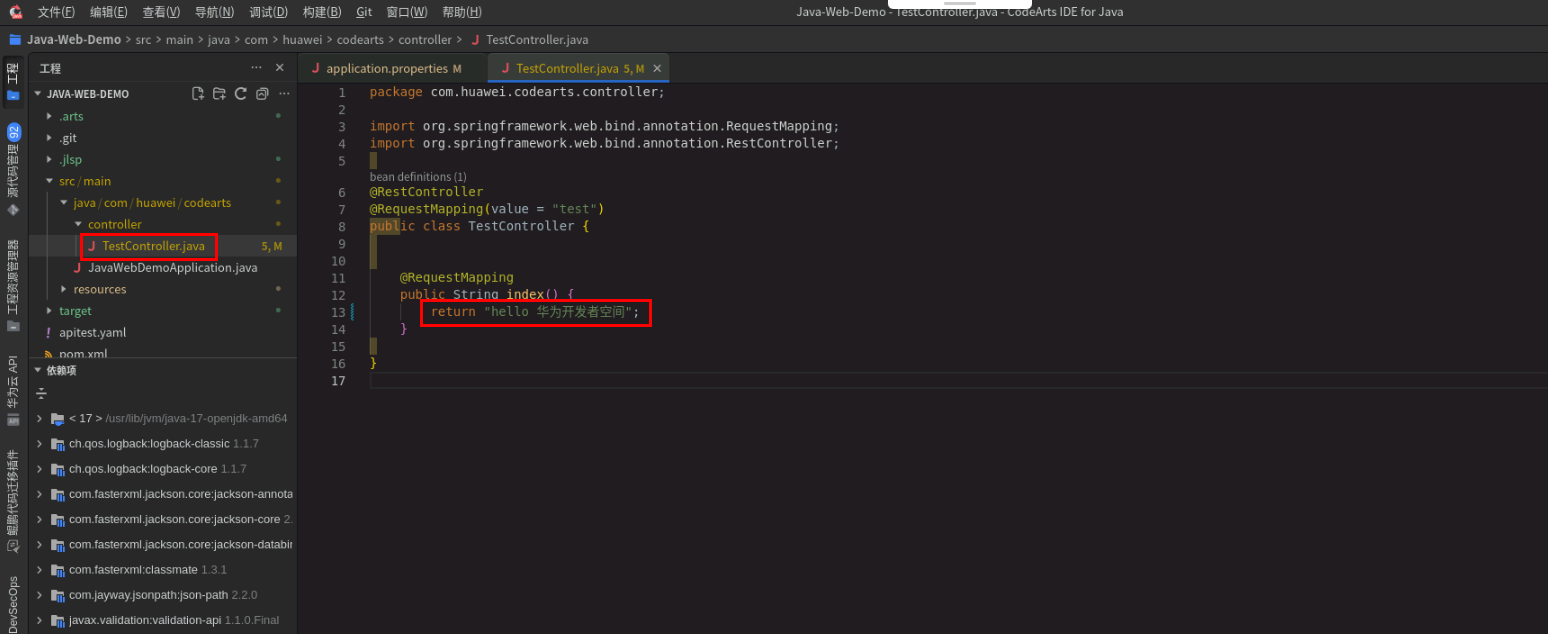Image resolution: width=1548 pixels, height=634 pixels.
Task: Toggle the .git folder open
Action: (48, 137)
